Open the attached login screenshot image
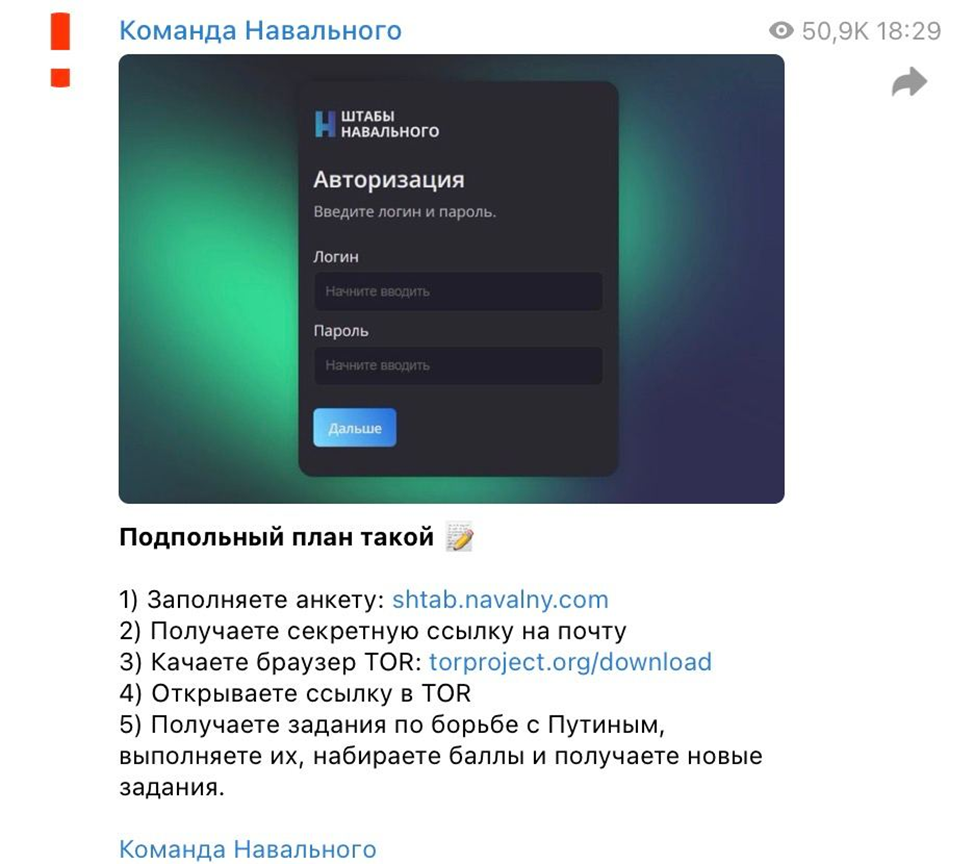This screenshot has height=864, width=974. tap(452, 279)
